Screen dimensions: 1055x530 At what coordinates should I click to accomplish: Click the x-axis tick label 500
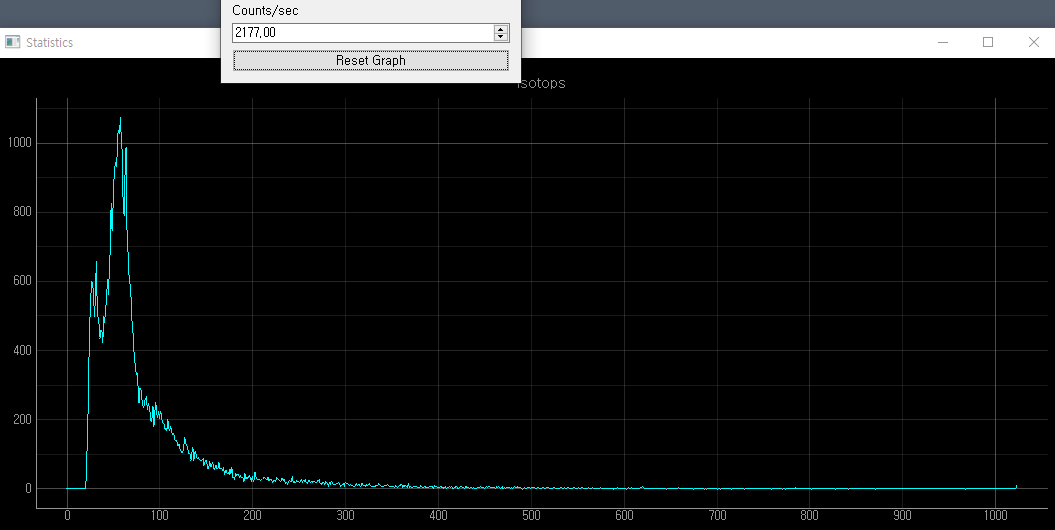coord(531,516)
